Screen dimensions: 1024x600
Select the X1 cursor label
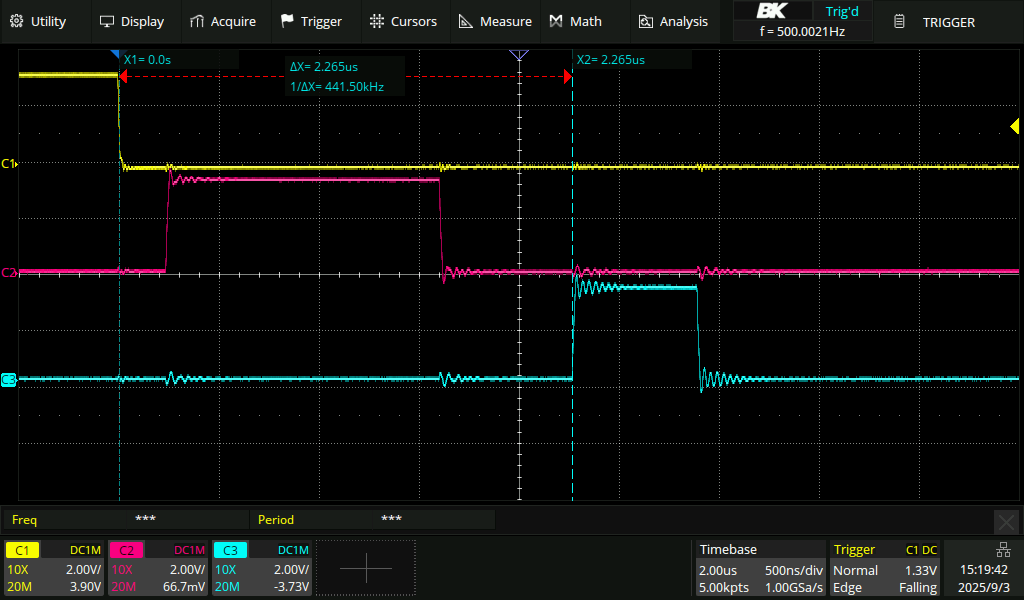coord(148,59)
